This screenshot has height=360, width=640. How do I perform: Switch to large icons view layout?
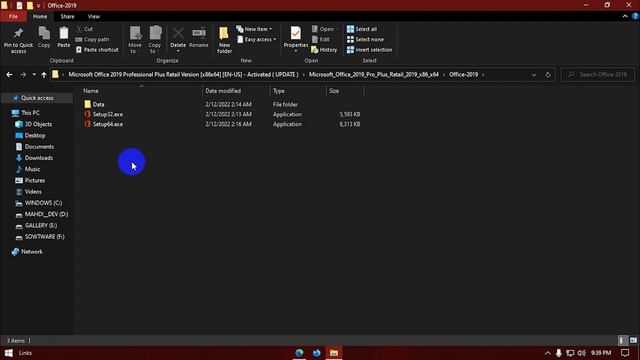pyautogui.click(x=633, y=340)
